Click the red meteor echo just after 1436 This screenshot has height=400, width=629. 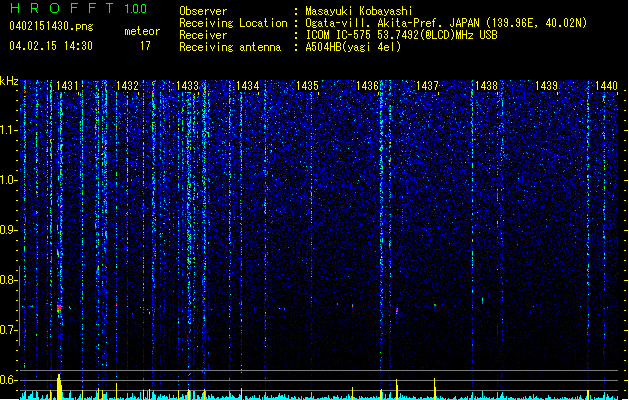click(x=397, y=310)
